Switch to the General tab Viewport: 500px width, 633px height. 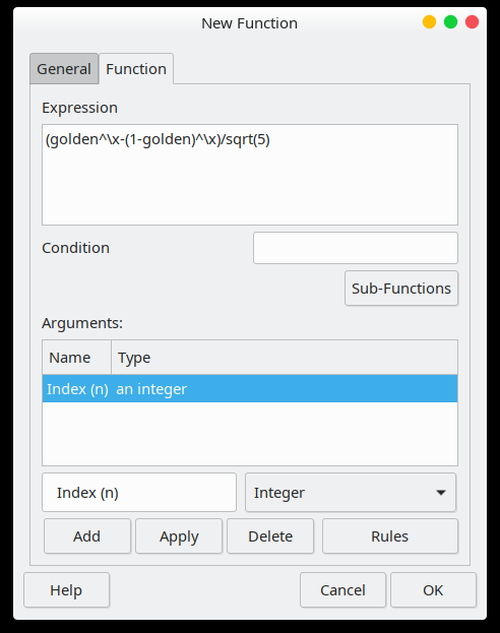pos(64,69)
